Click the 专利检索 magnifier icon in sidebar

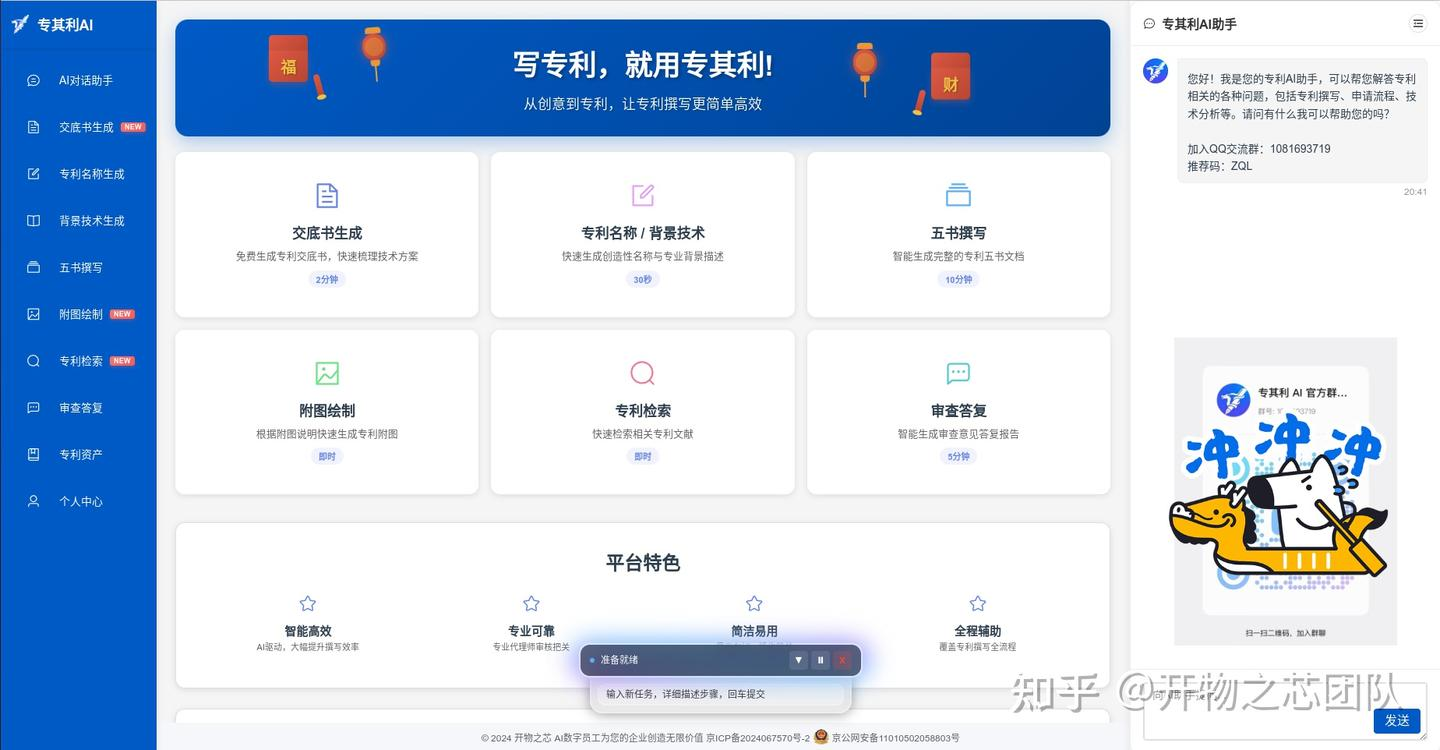point(34,361)
